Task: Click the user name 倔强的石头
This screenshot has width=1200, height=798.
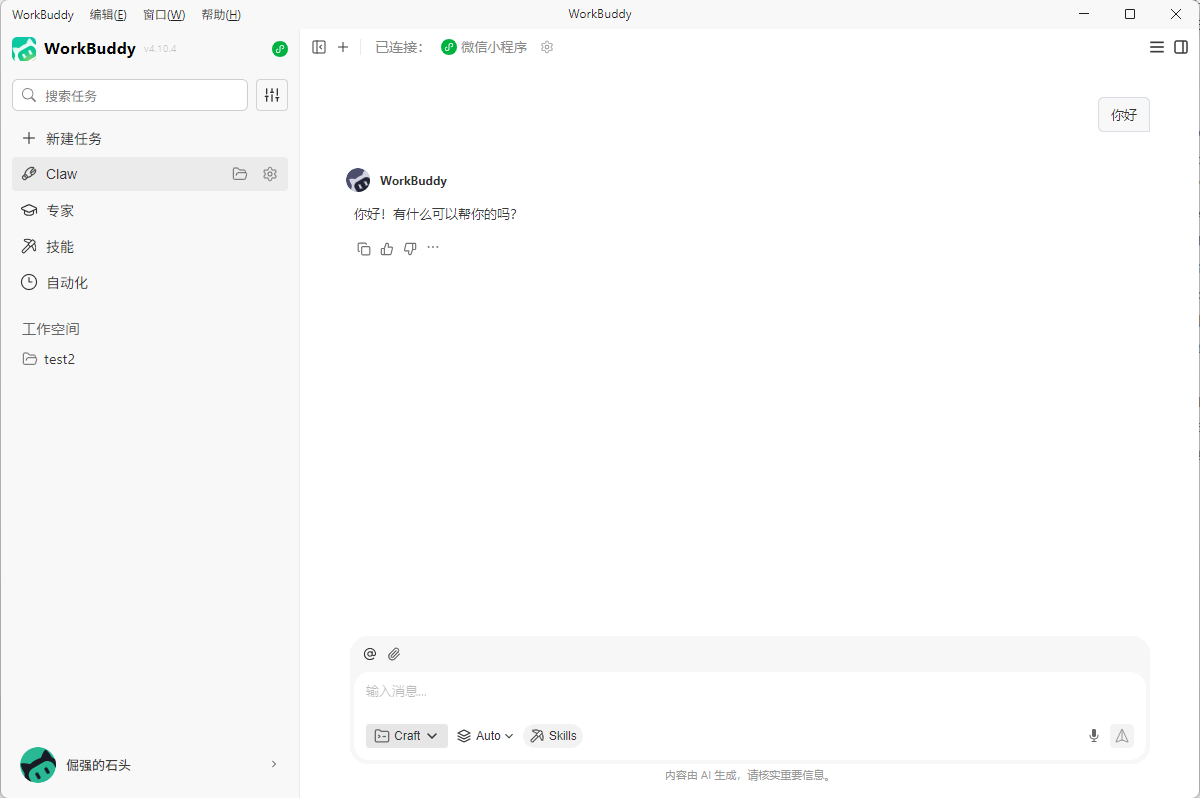Action: click(98, 765)
